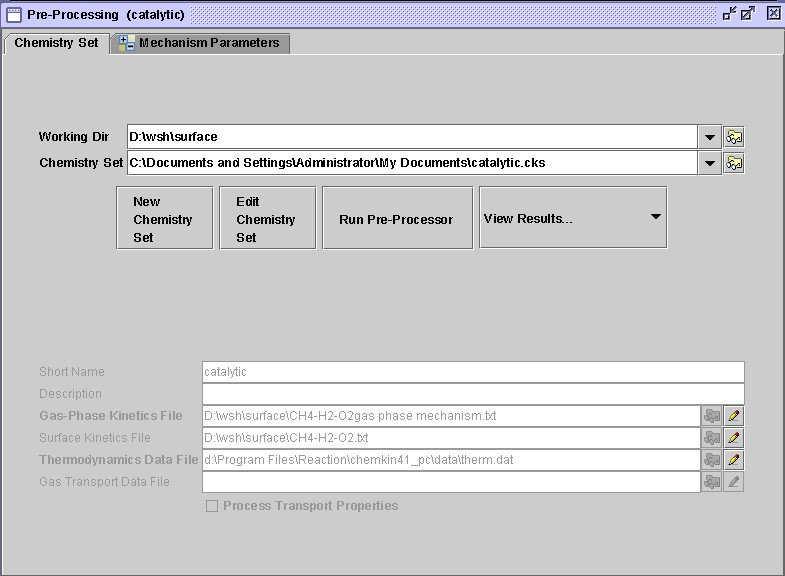Toggle the Process Transport Properties checkbox

pyautogui.click(x=212, y=506)
